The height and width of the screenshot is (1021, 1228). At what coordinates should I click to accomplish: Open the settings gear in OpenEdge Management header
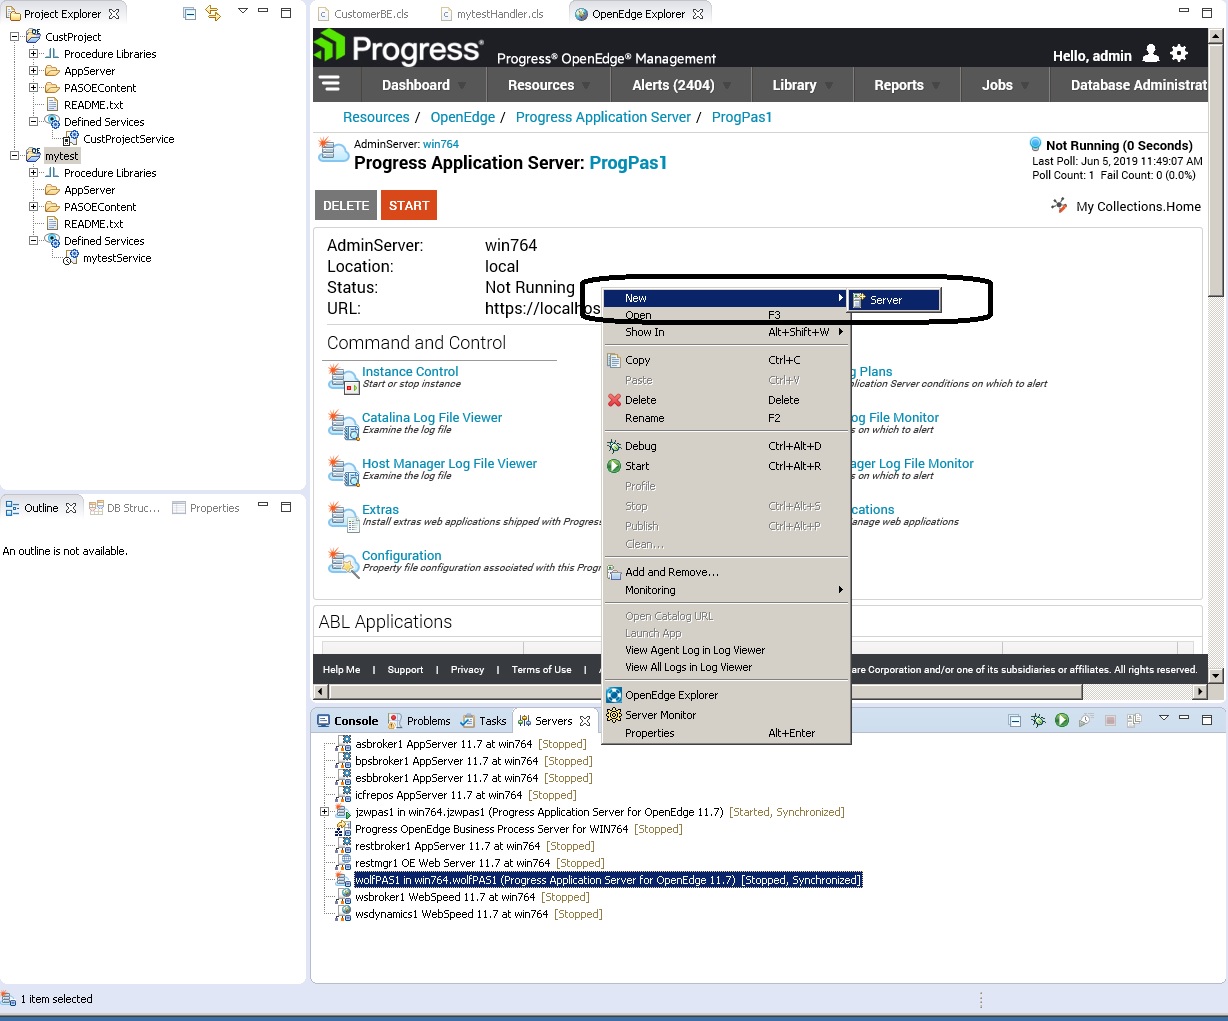1180,53
